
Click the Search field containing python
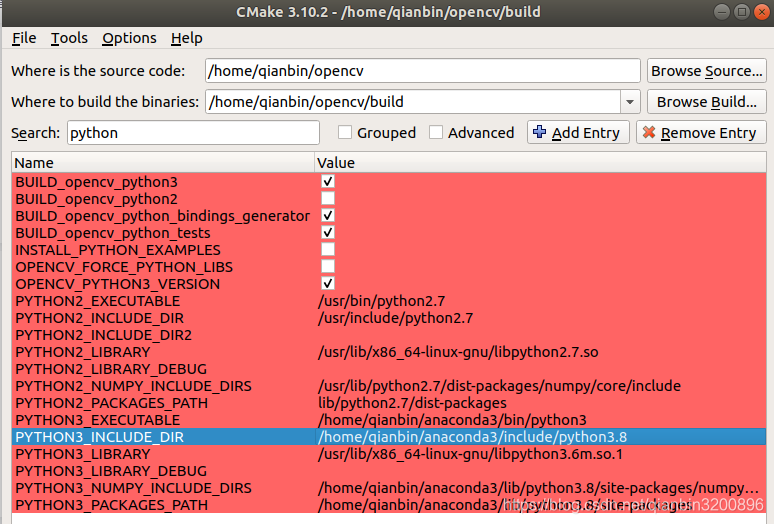click(193, 132)
